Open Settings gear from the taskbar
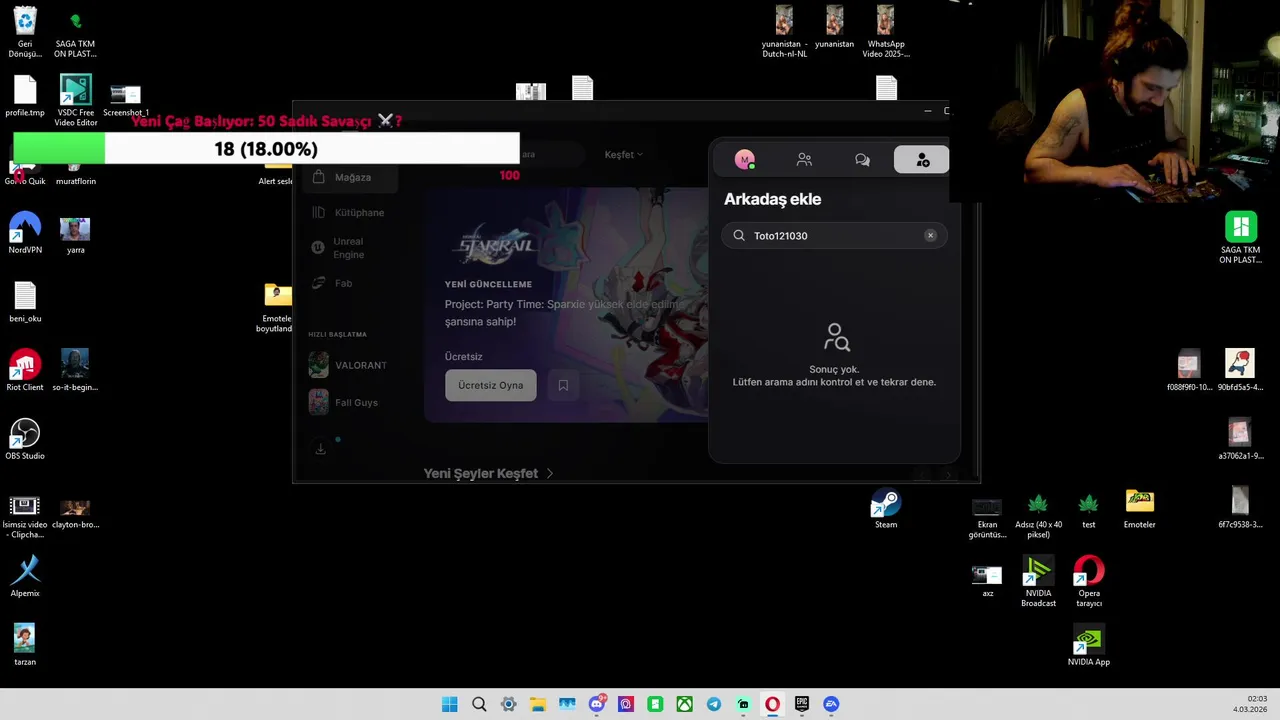Image resolution: width=1280 pixels, height=720 pixels. [508, 704]
